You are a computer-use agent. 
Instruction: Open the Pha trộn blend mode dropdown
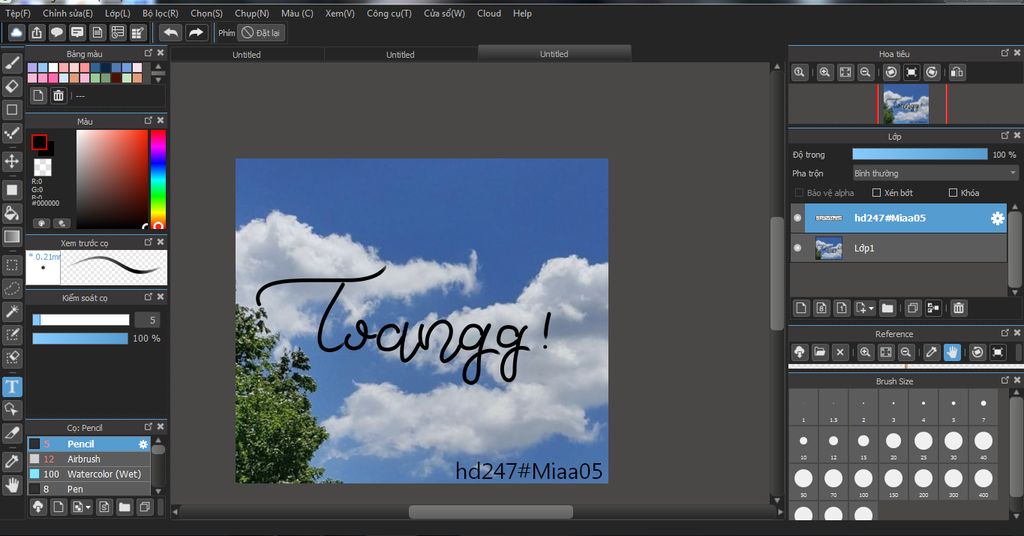935,173
